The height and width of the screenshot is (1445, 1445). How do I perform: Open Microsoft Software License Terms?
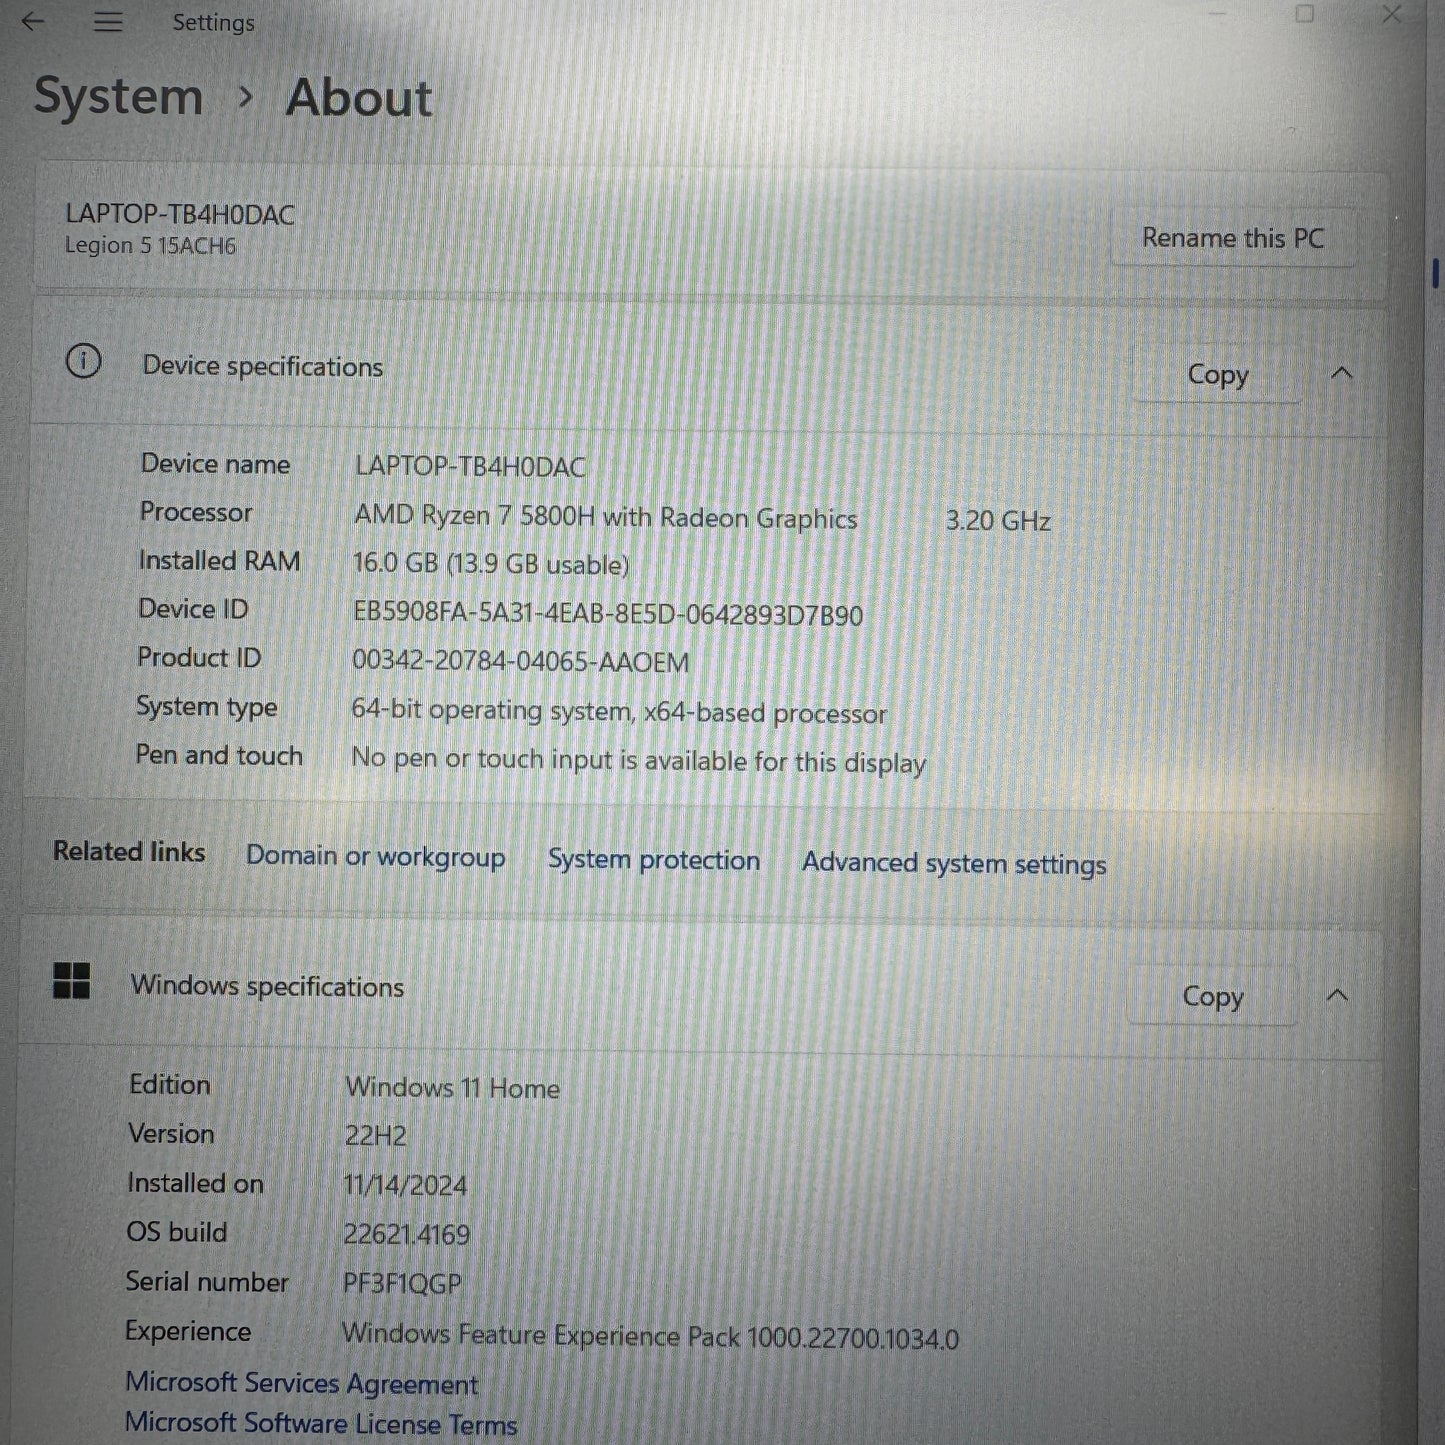pyautogui.click(x=321, y=1423)
